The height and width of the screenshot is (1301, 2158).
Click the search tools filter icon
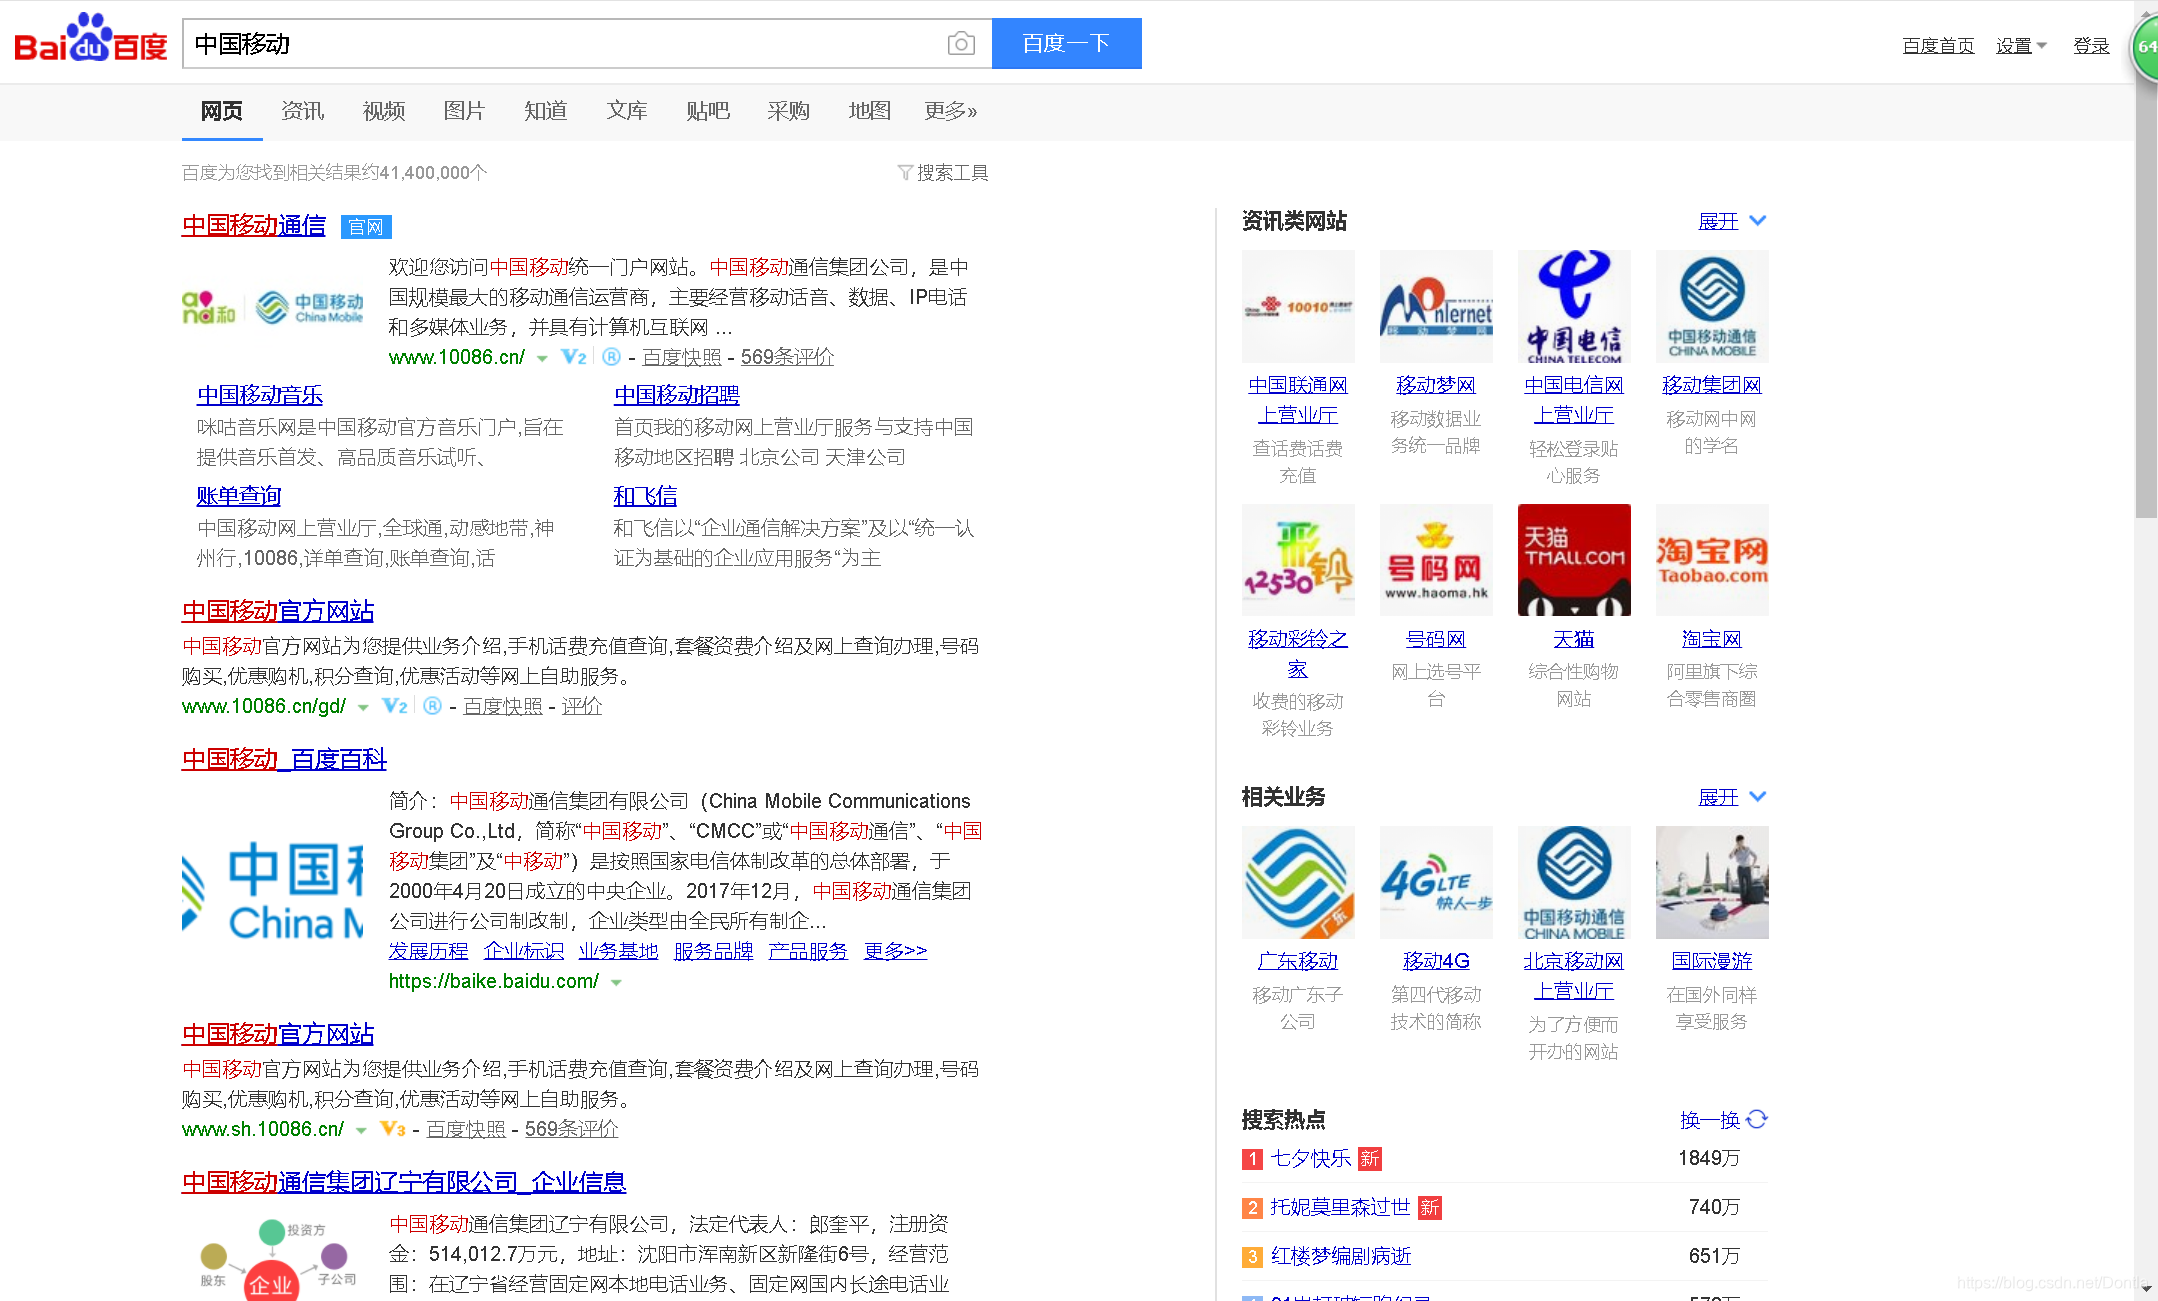coord(905,173)
